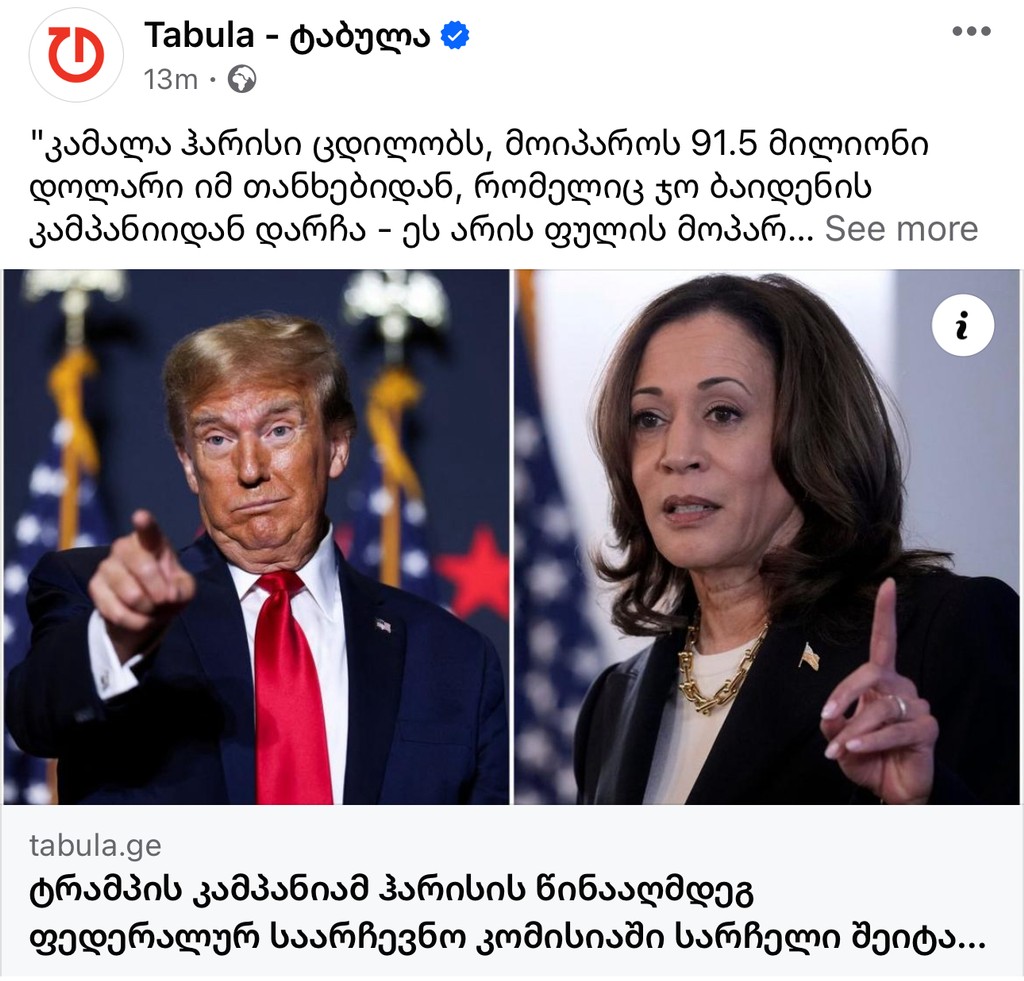The height and width of the screenshot is (981, 1024).
Task: Click caption line beginning 'დოლარი იმ თანხებიდან'
Action: 451,187
